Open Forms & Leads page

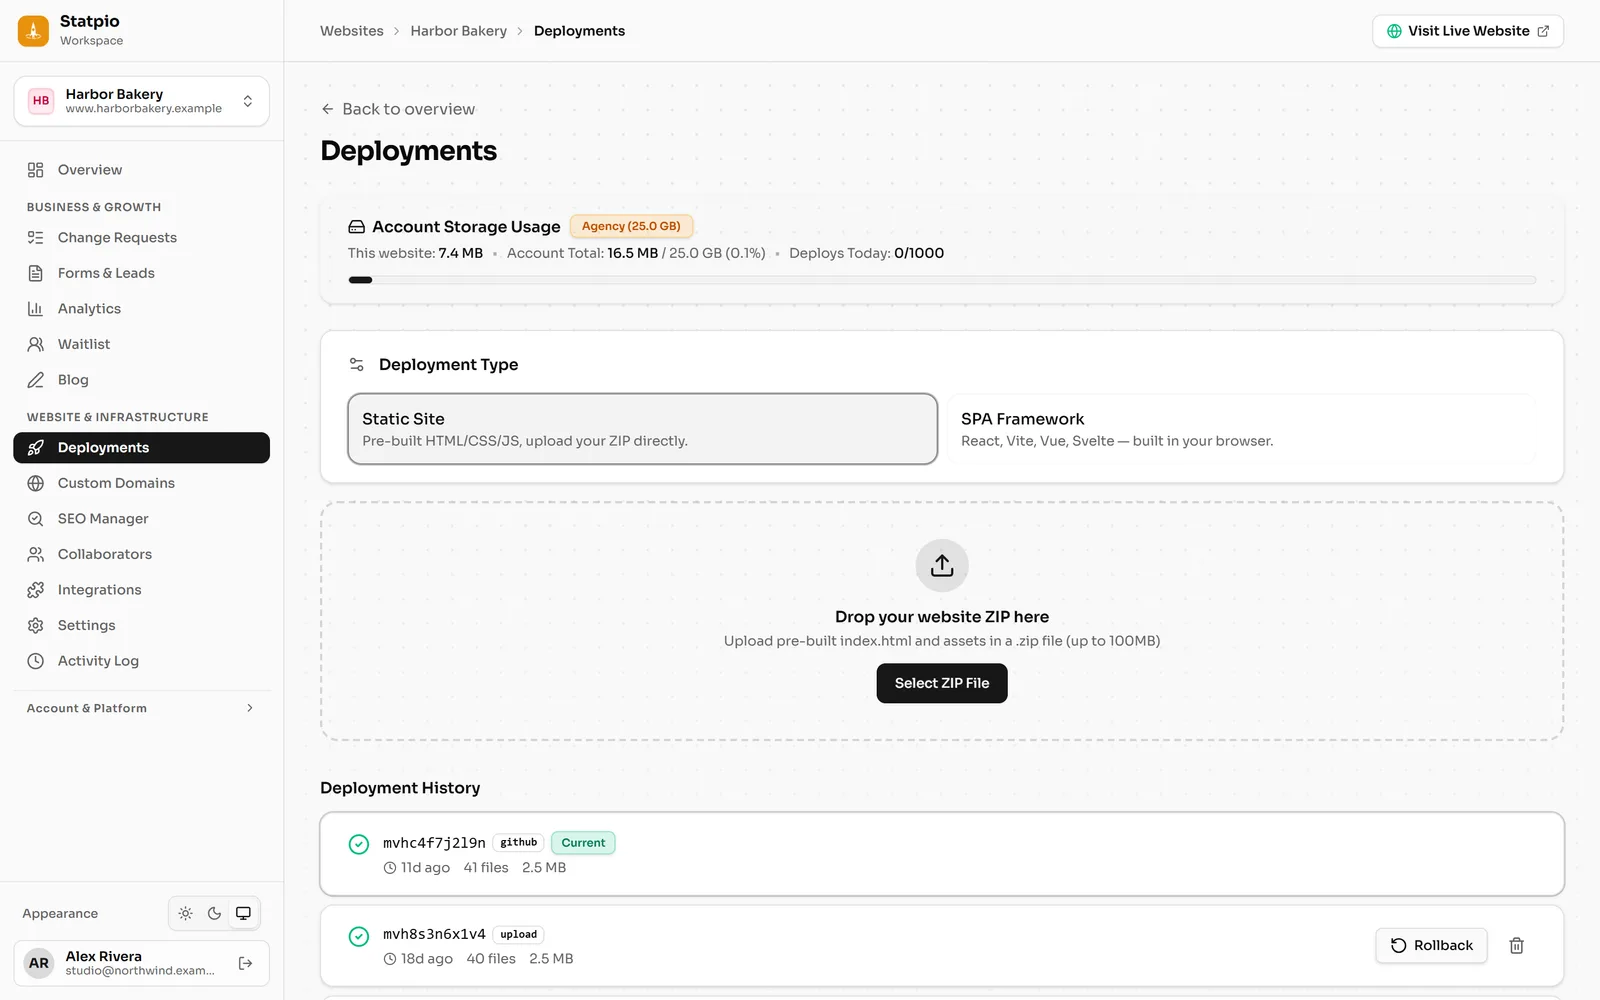click(x=141, y=273)
